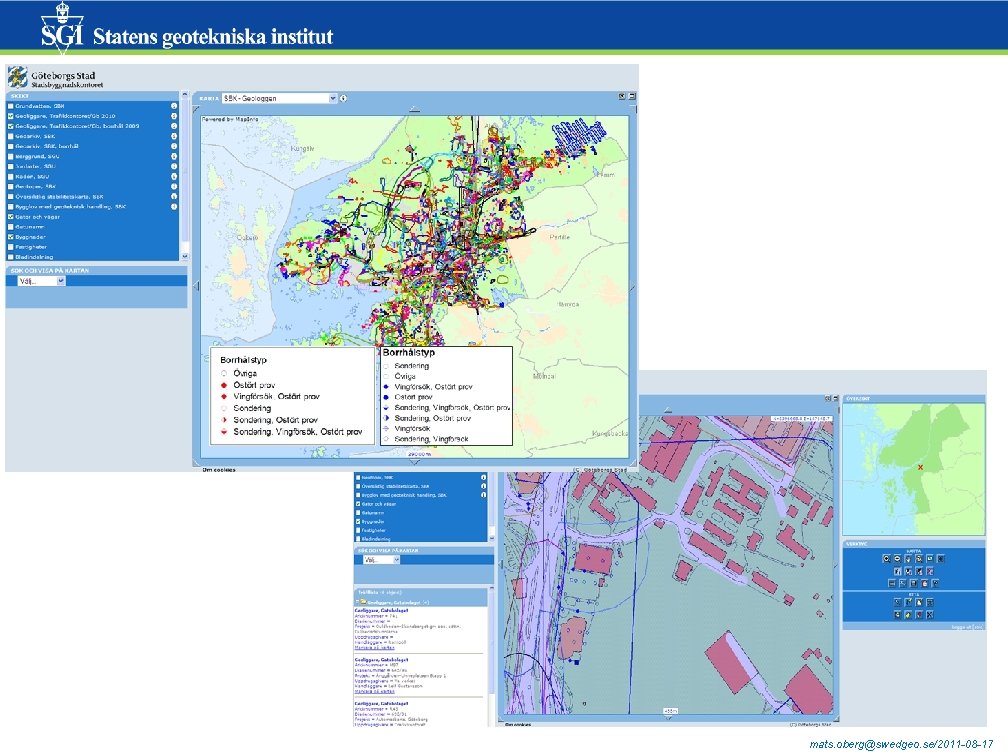1008x756 pixels.
Task: Info icon for Bygglov layer in detail map window
Action: 483,495
